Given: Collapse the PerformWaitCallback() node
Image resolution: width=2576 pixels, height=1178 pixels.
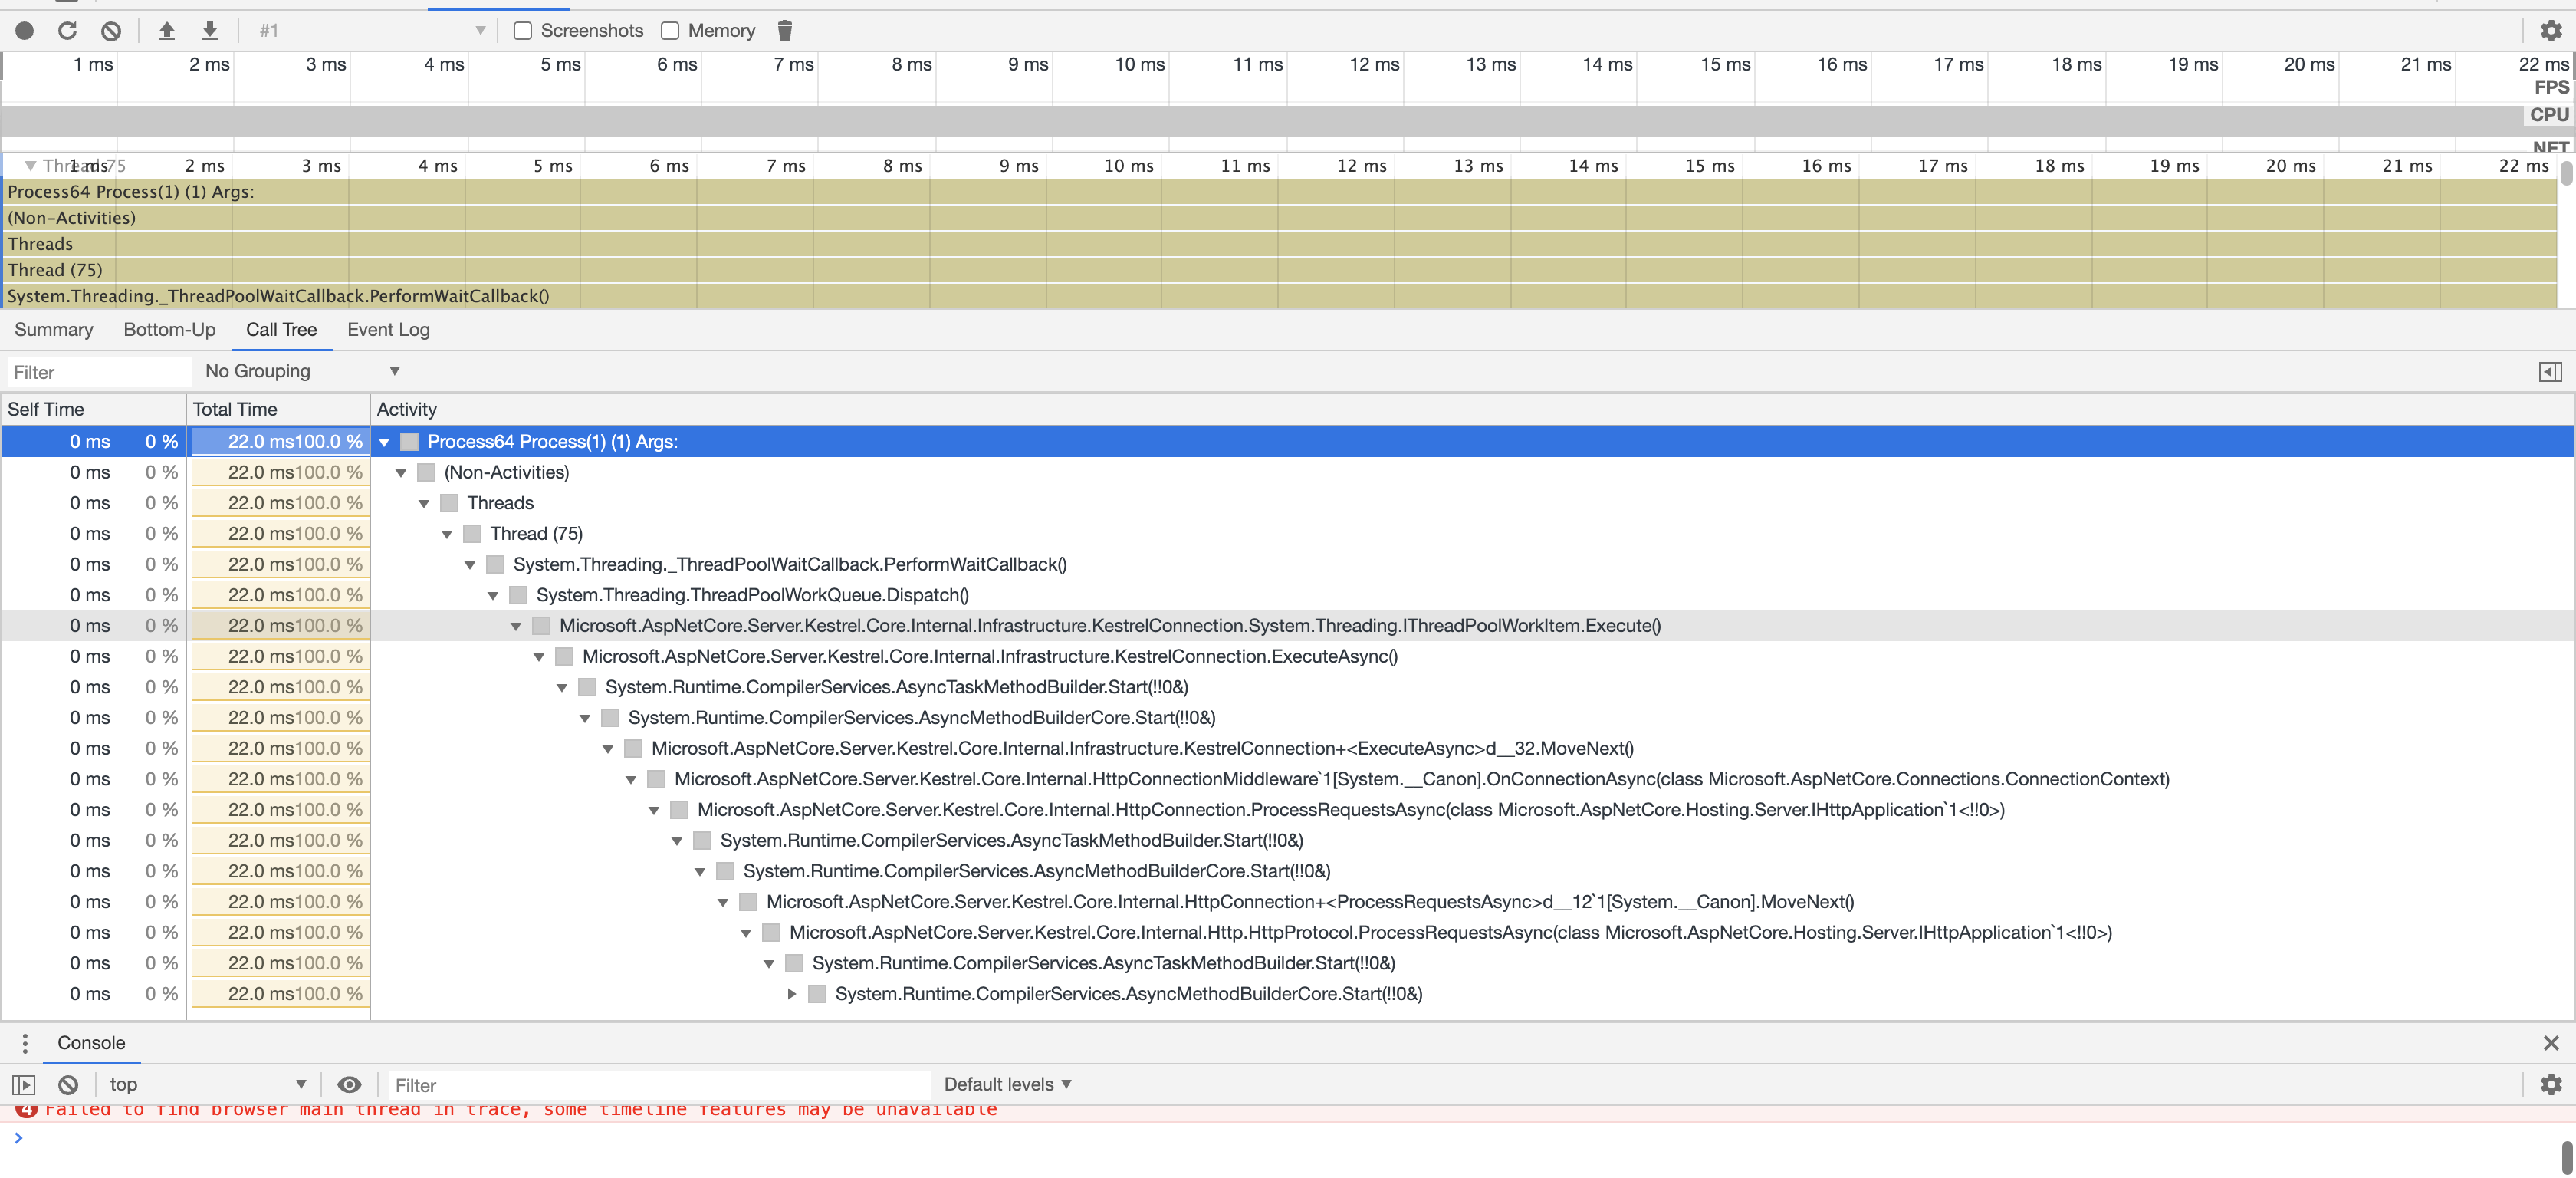Looking at the screenshot, I should click(470, 565).
